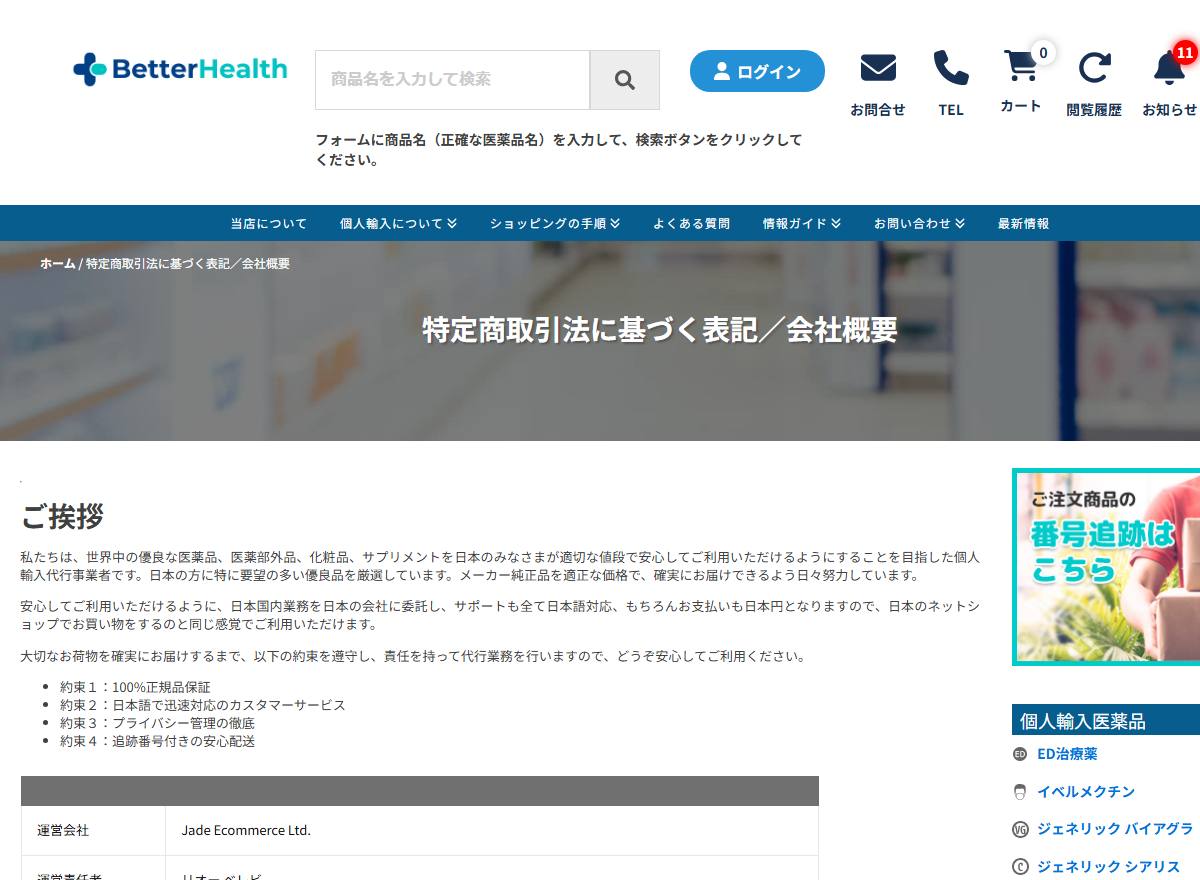The width and height of the screenshot is (1200, 880).
Task: Click the search magnifier button
Action: click(x=625, y=80)
